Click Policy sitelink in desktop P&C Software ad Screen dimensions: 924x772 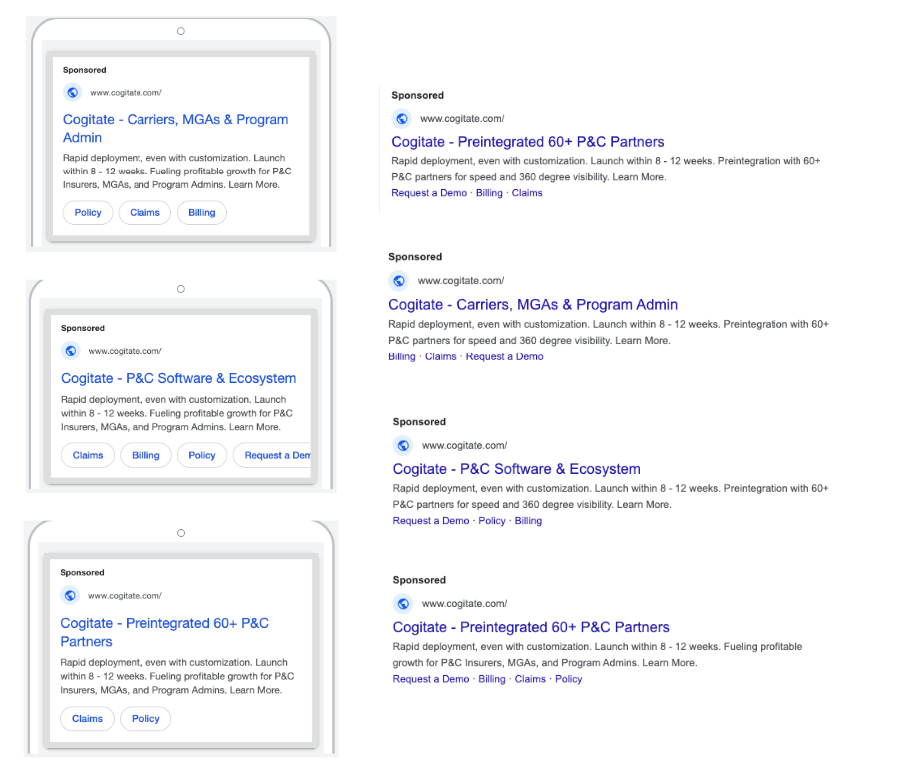492,521
